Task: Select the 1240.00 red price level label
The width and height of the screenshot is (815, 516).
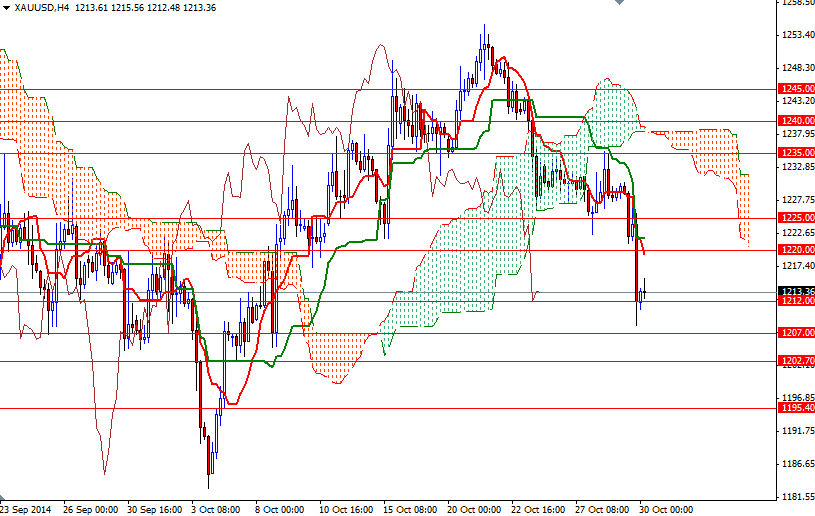Action: tap(795, 120)
